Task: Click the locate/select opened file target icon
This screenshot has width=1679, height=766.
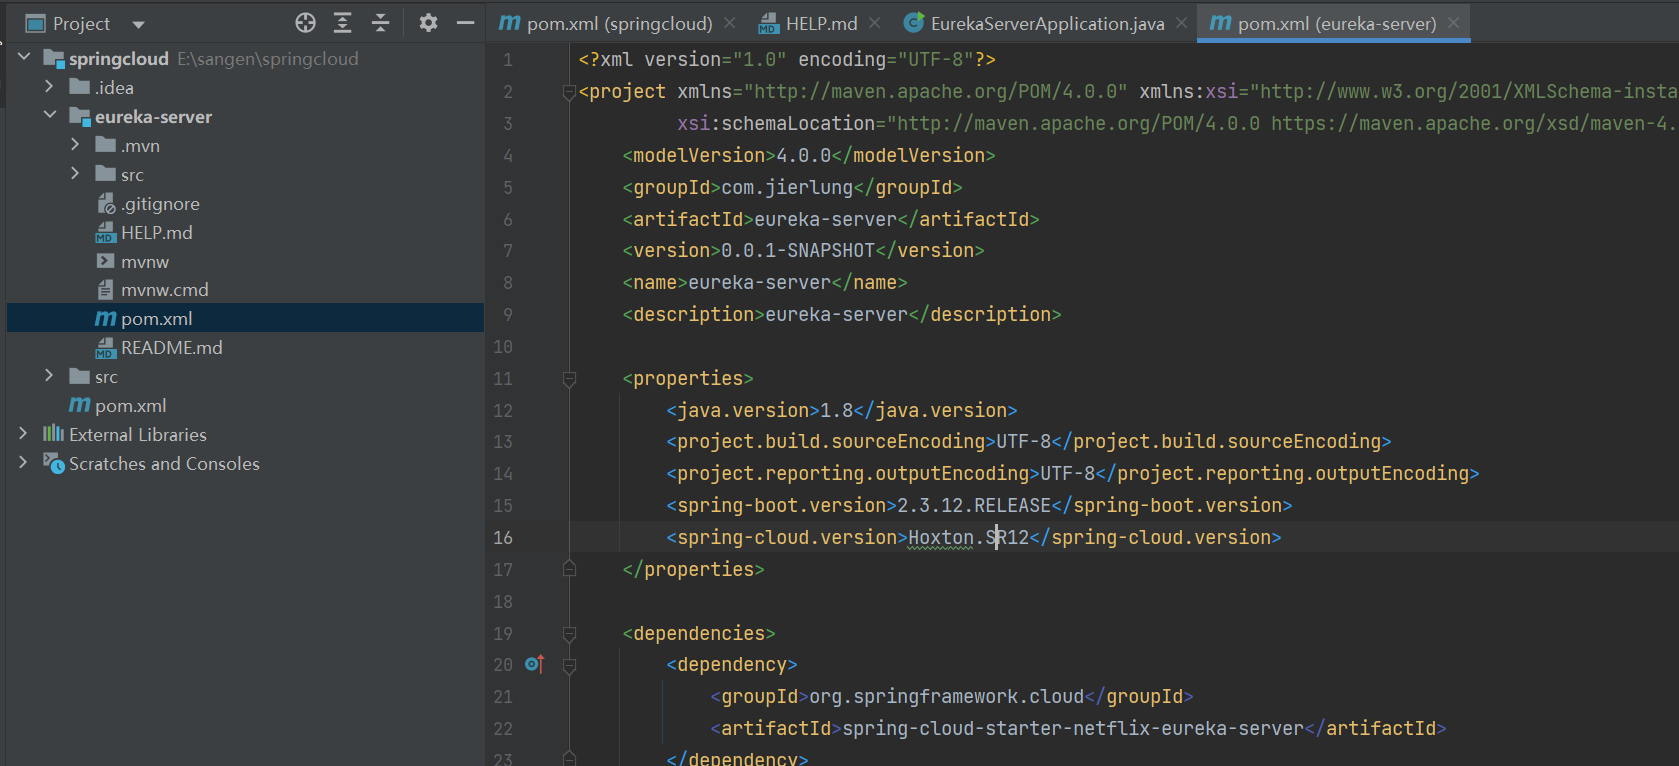Action: (306, 23)
